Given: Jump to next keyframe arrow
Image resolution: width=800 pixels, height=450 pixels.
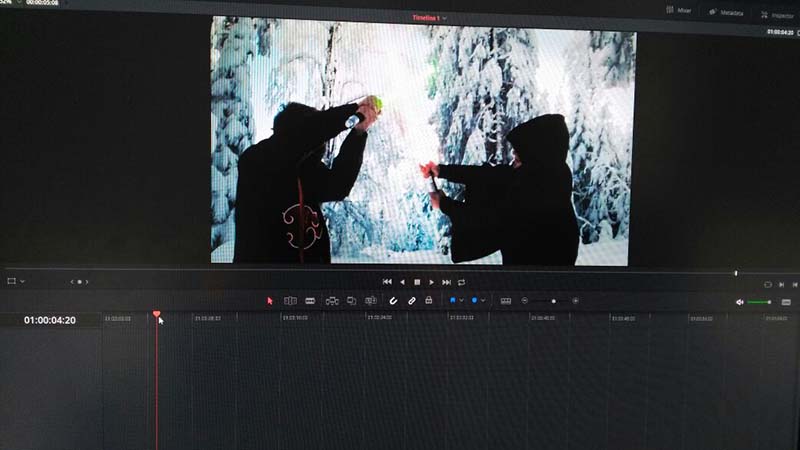Looking at the screenshot, I should pos(87,282).
